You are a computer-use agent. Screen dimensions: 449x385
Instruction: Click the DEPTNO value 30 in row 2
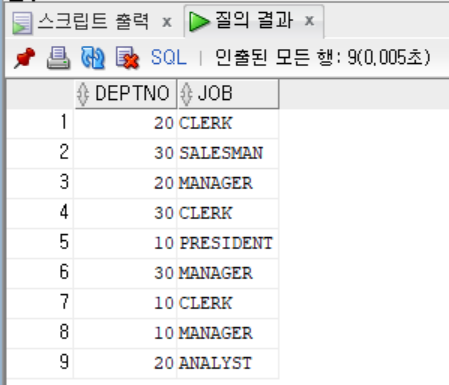click(x=125, y=153)
